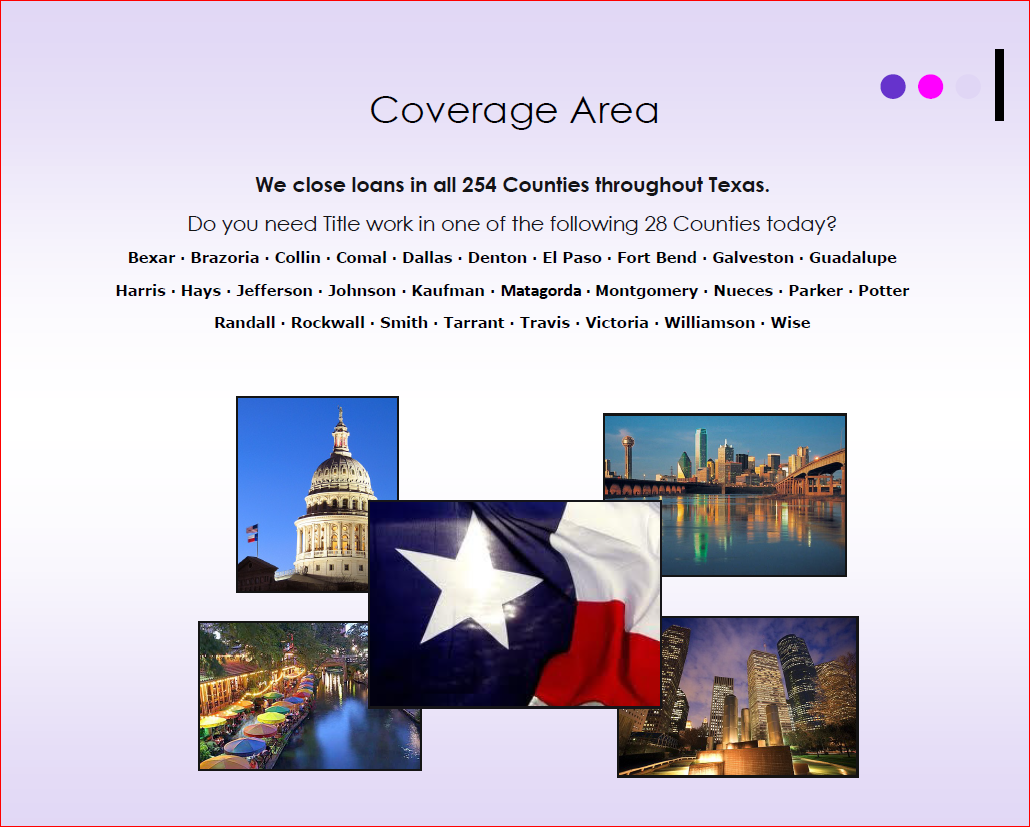Click the Bexar county name
The width and height of the screenshot is (1030, 827).
(x=151, y=258)
